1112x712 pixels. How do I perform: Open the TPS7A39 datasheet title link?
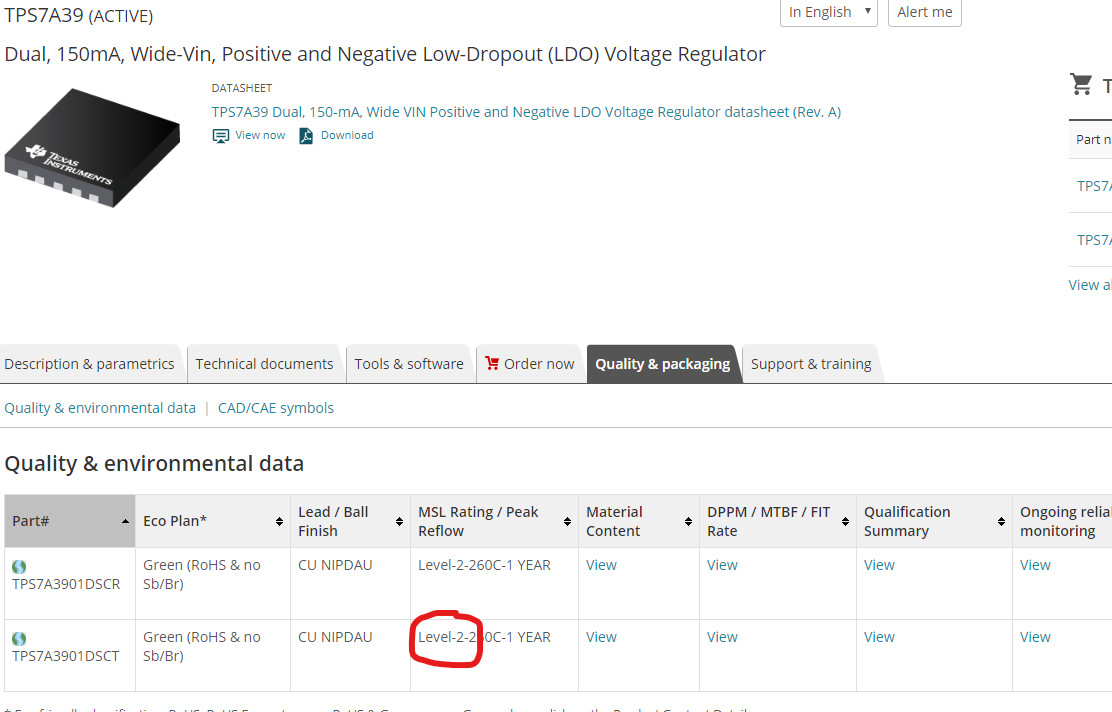point(526,112)
